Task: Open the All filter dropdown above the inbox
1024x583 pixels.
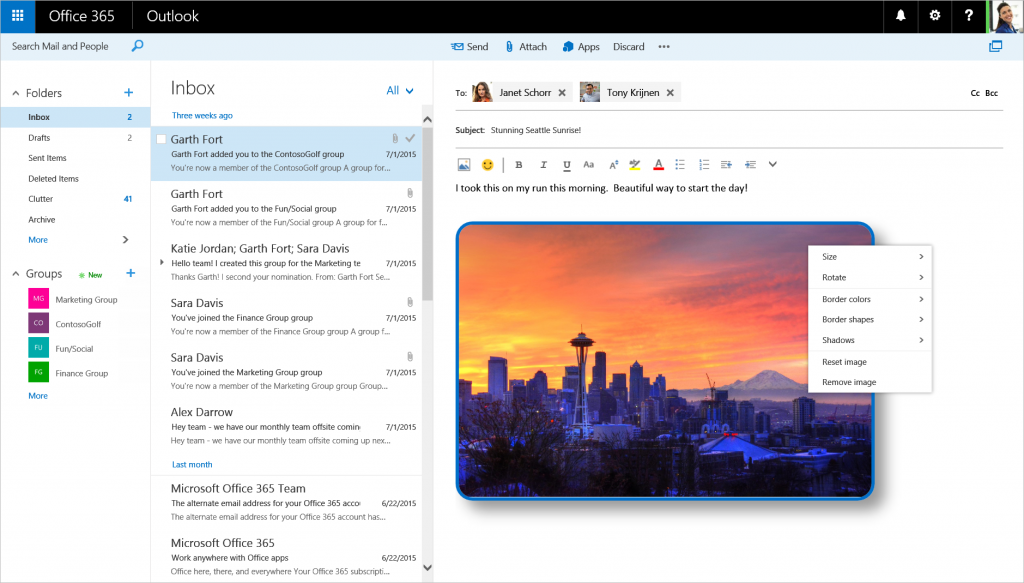Action: pos(398,90)
